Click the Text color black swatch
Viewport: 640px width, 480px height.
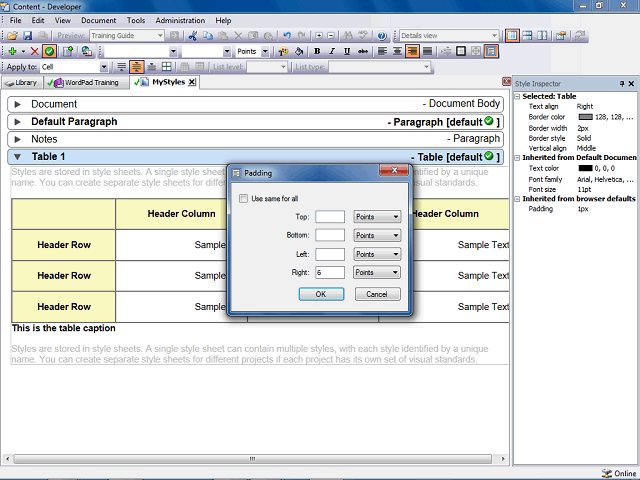click(585, 168)
